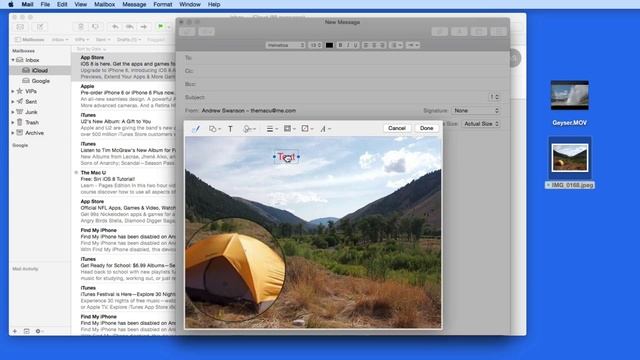Toggle Italic formatting in New Message
This screenshot has height=360, width=640.
[348, 45]
